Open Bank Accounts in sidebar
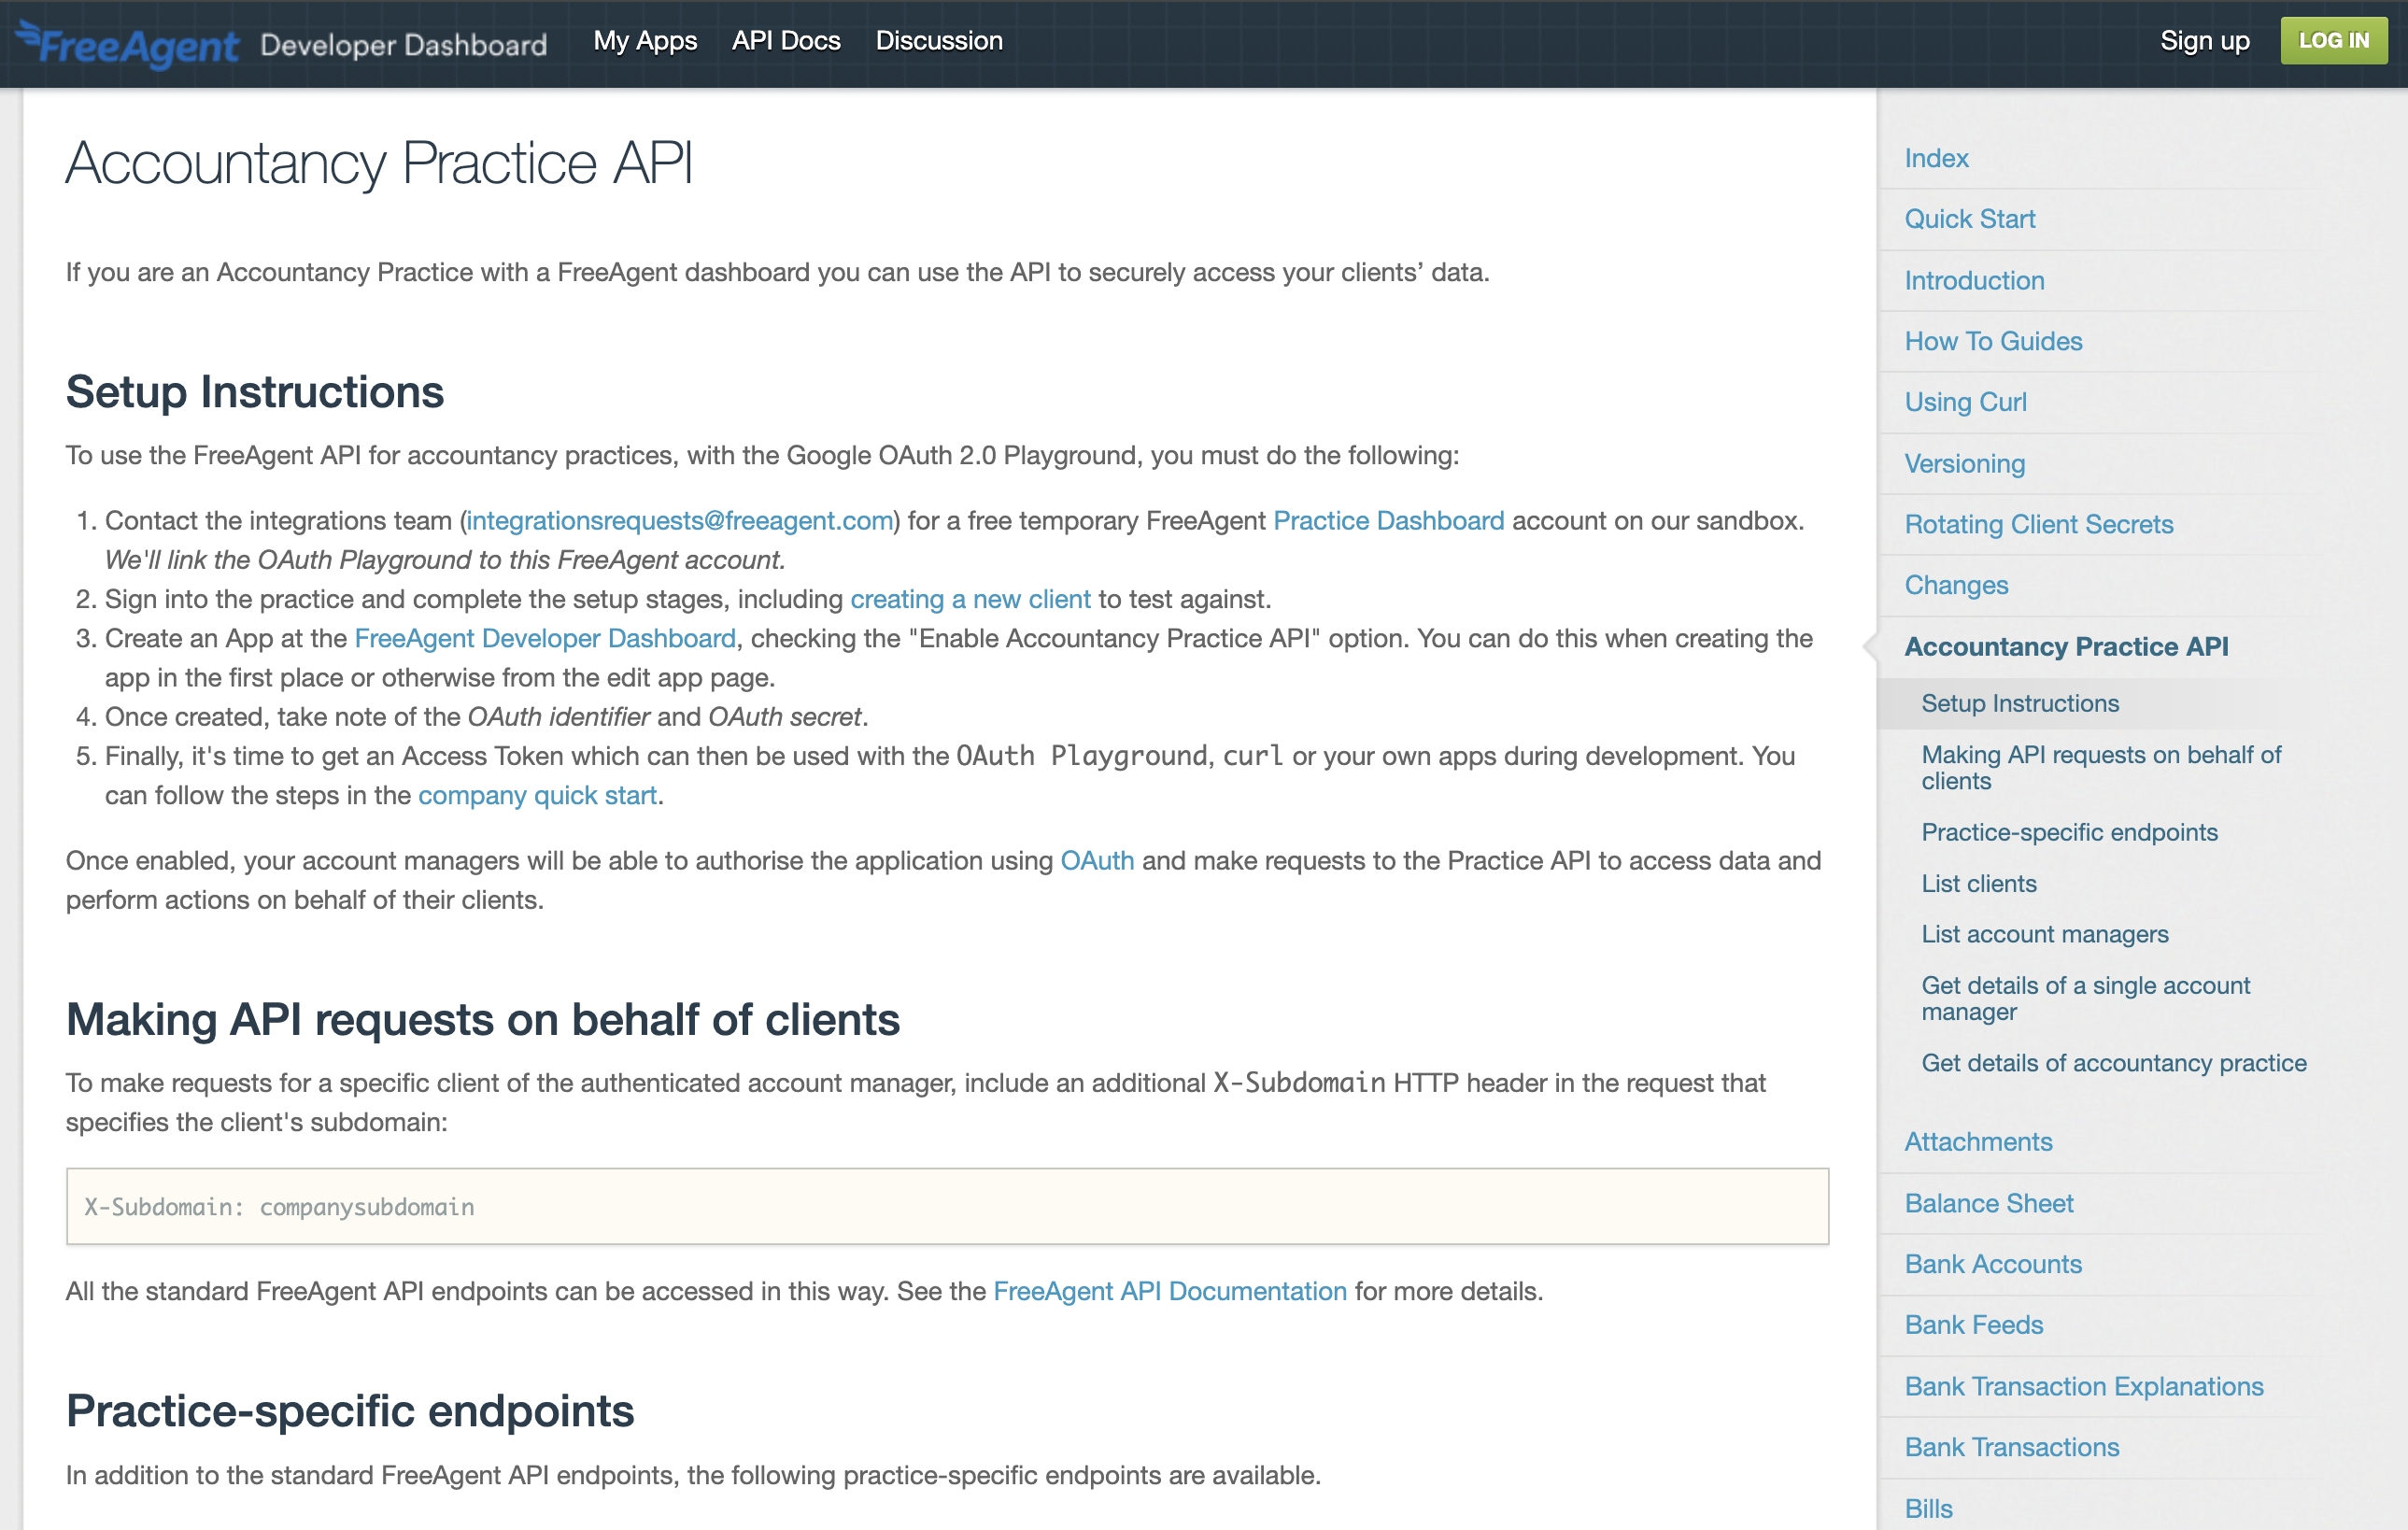 coord(1993,1264)
